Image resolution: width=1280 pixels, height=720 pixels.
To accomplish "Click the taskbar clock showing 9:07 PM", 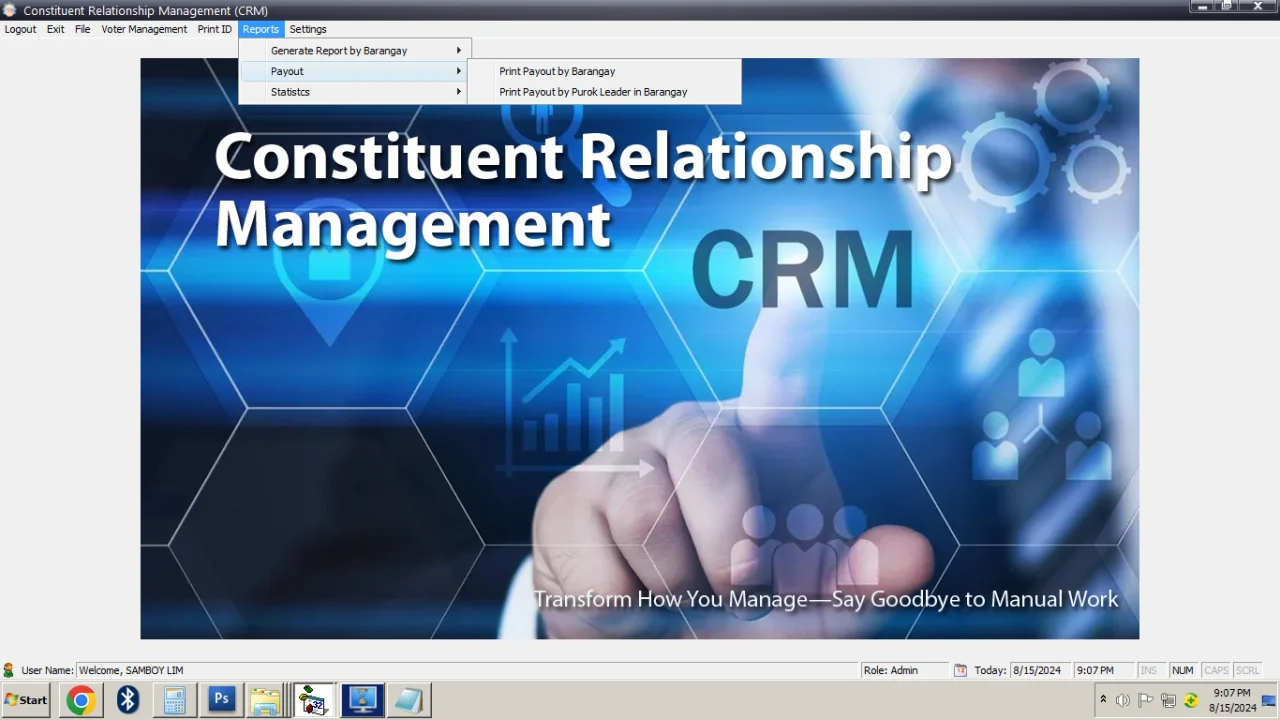I will click(1232, 700).
